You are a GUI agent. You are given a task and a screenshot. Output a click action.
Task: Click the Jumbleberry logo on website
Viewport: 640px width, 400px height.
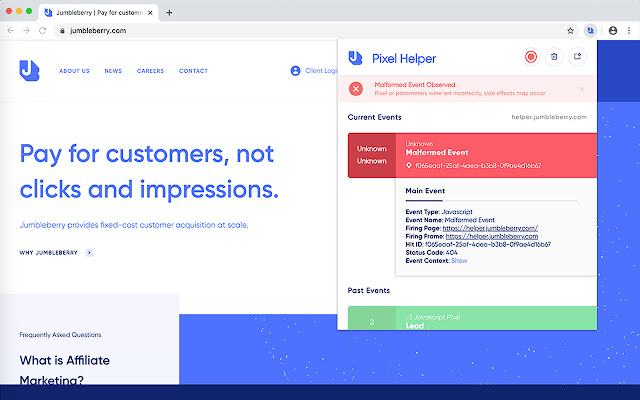pyautogui.click(x=29, y=71)
